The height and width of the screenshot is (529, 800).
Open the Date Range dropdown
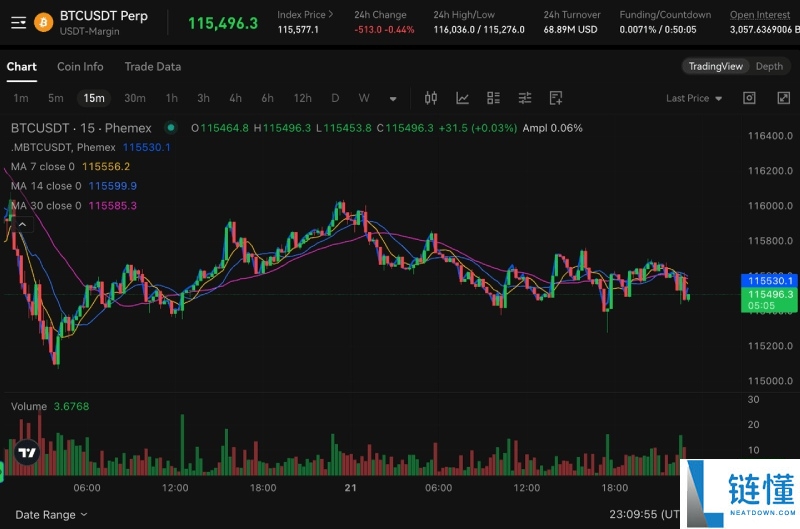[x=51, y=515]
